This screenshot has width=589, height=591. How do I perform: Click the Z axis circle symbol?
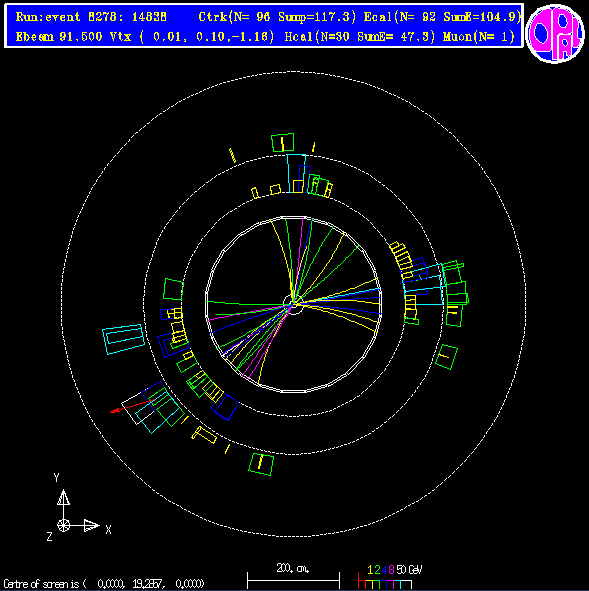click(x=63, y=525)
